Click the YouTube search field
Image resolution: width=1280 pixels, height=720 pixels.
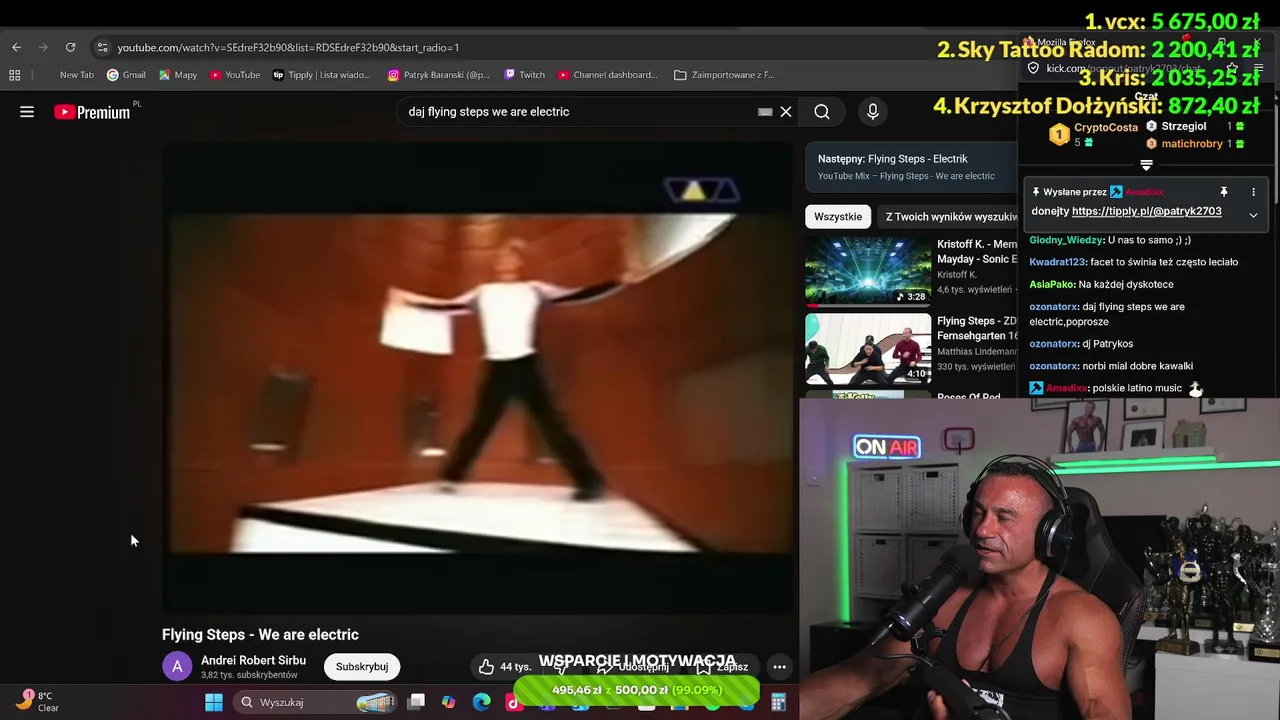tap(580, 112)
